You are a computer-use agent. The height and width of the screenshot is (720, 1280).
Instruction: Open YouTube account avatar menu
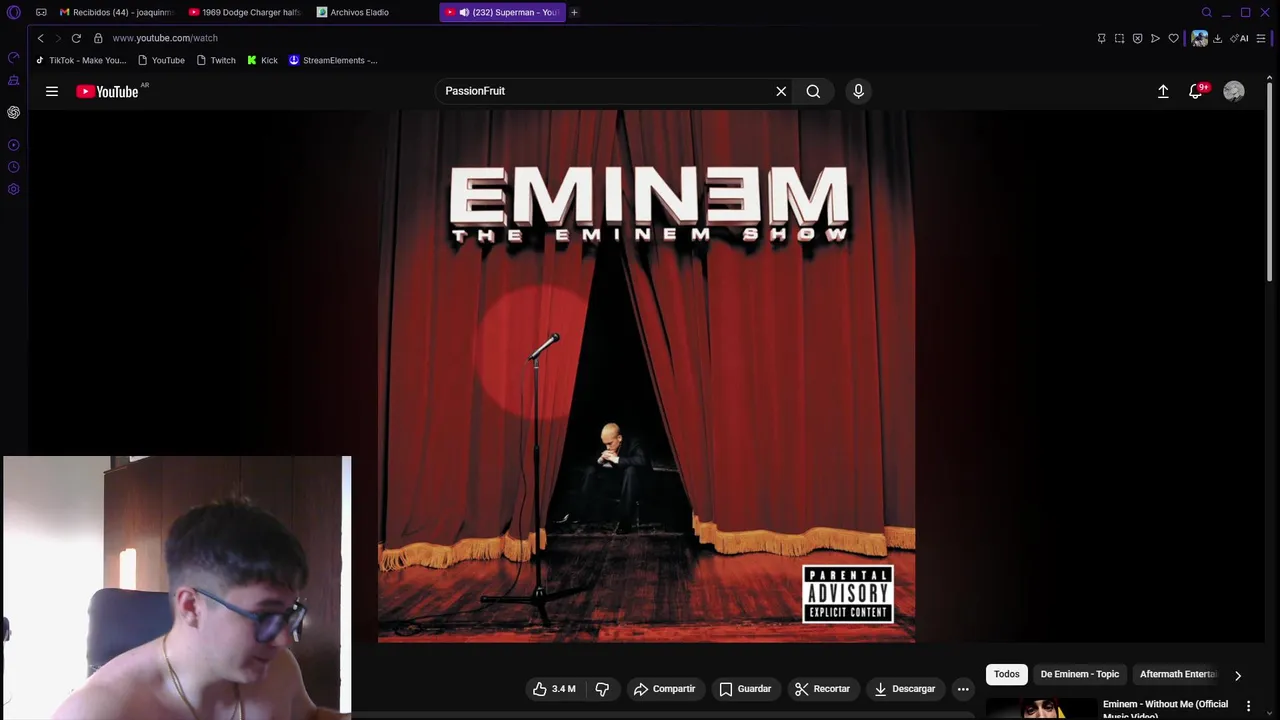coord(1234,91)
